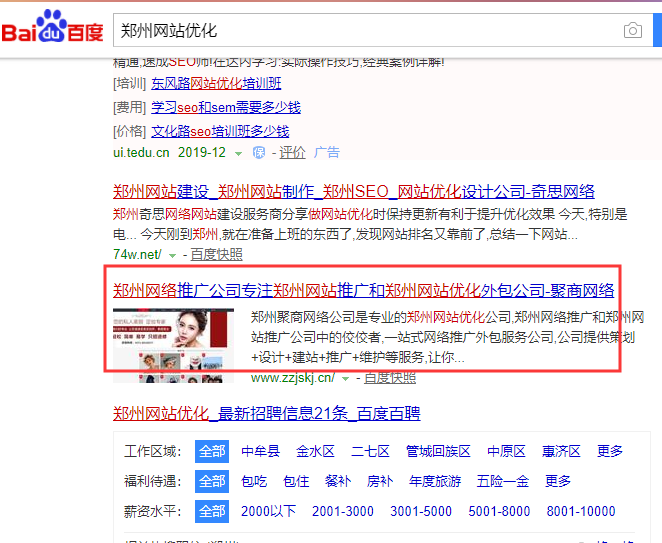Expand the arrow beside www.zzjskj.cn/
The image size is (662, 543).
point(345,379)
